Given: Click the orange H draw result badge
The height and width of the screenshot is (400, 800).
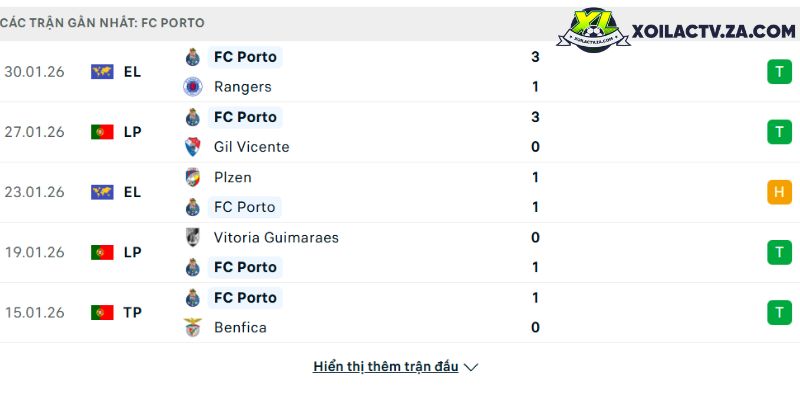Looking at the screenshot, I should [x=779, y=192].
